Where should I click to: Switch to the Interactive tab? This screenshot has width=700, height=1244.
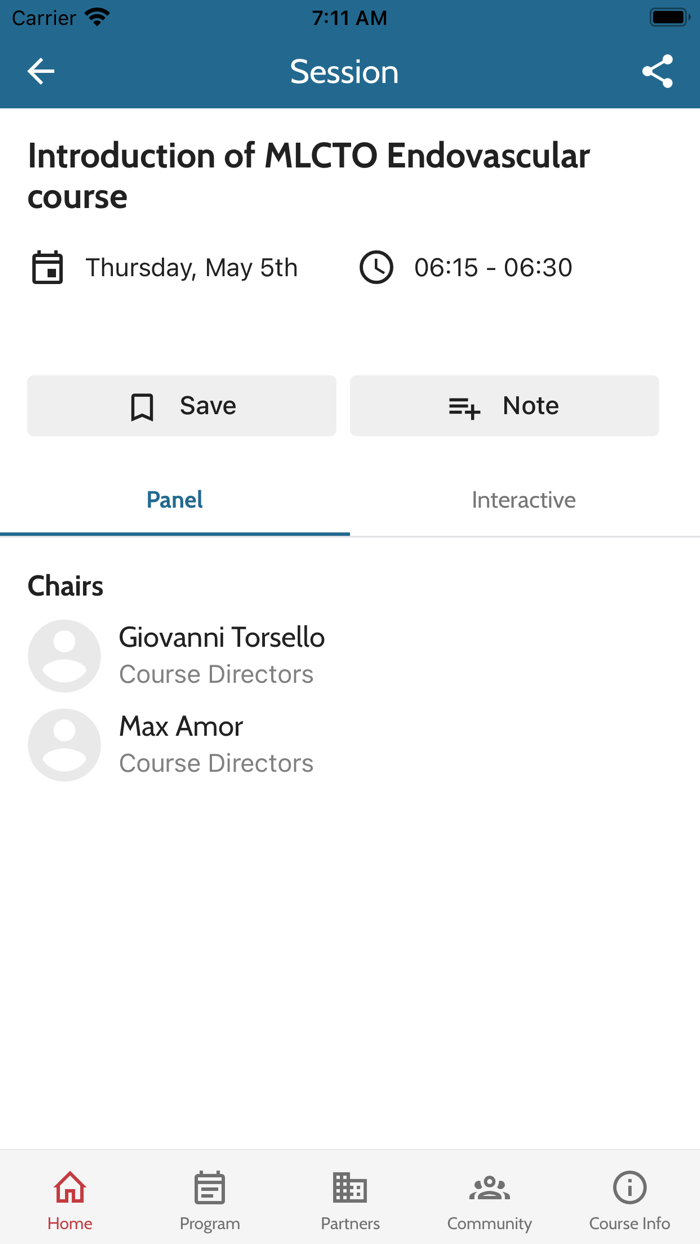point(524,500)
